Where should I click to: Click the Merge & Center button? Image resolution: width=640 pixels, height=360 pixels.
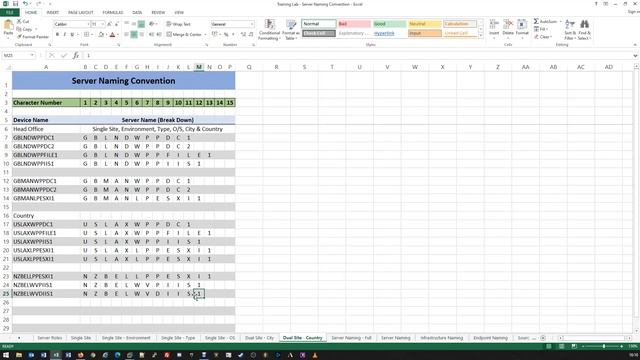pyautogui.click(x=184, y=35)
